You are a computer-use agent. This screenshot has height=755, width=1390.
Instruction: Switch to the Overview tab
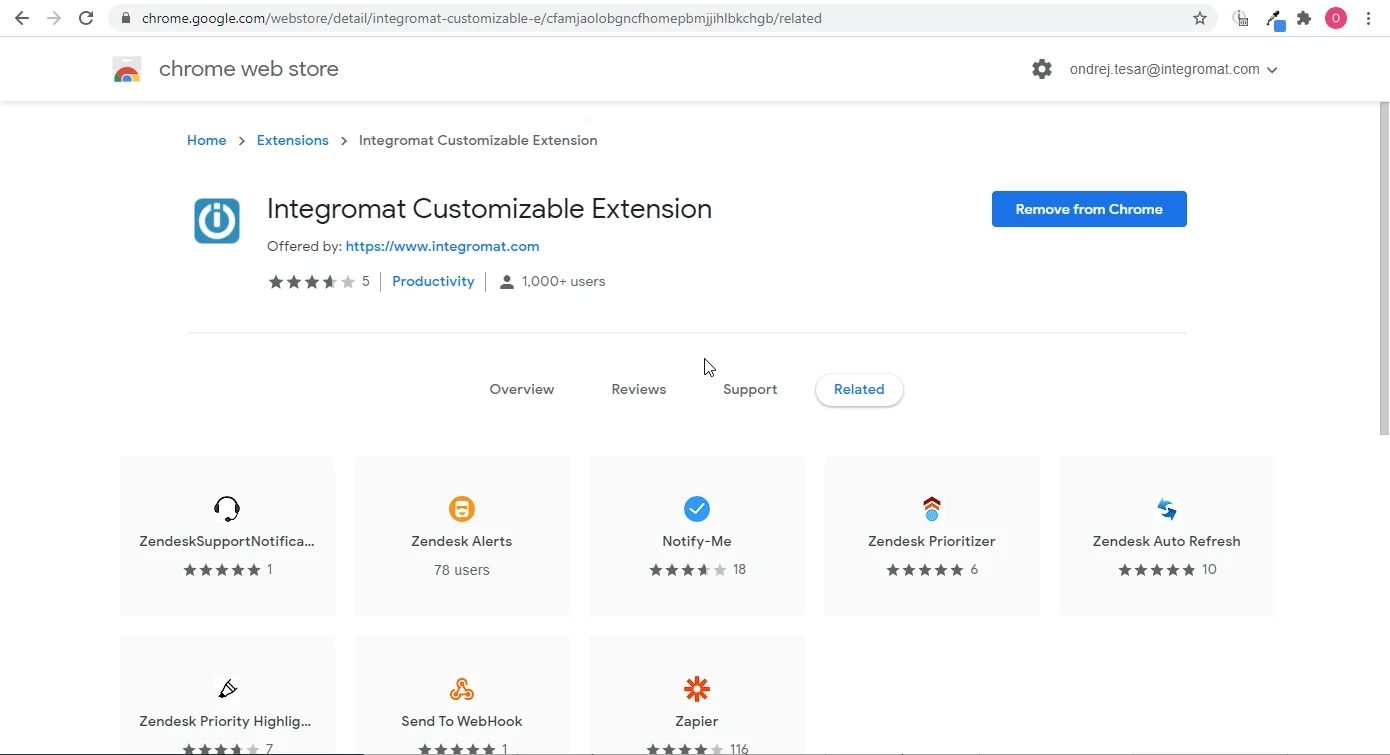pos(522,390)
